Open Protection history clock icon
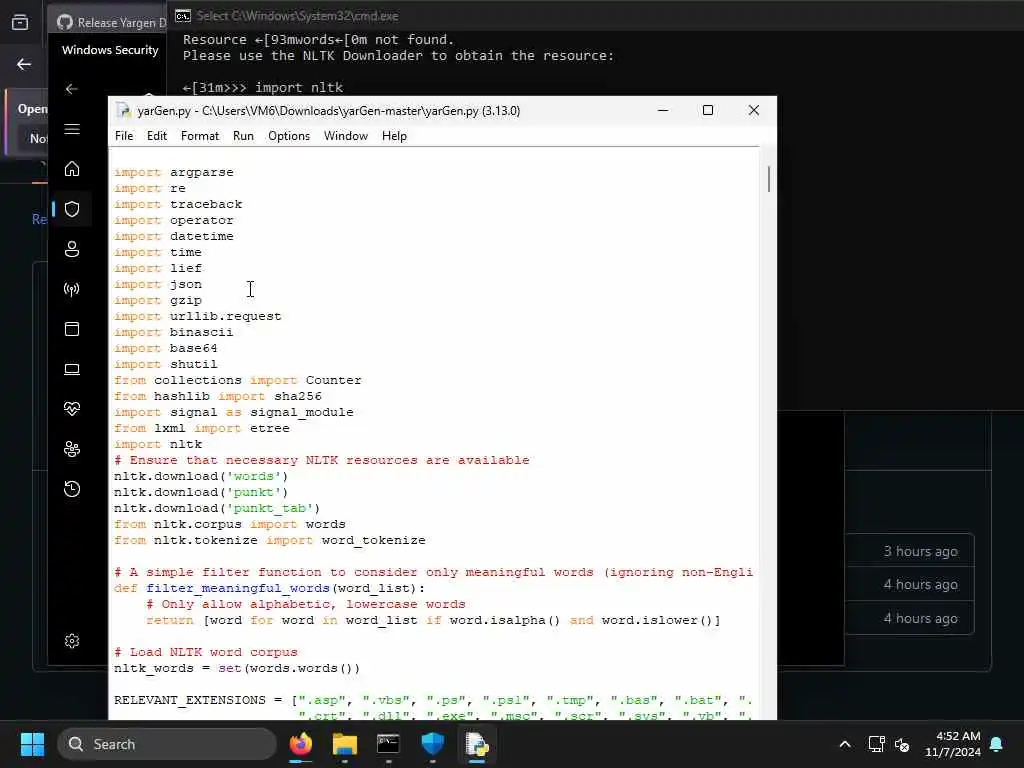This screenshot has height=768, width=1024. point(72,488)
